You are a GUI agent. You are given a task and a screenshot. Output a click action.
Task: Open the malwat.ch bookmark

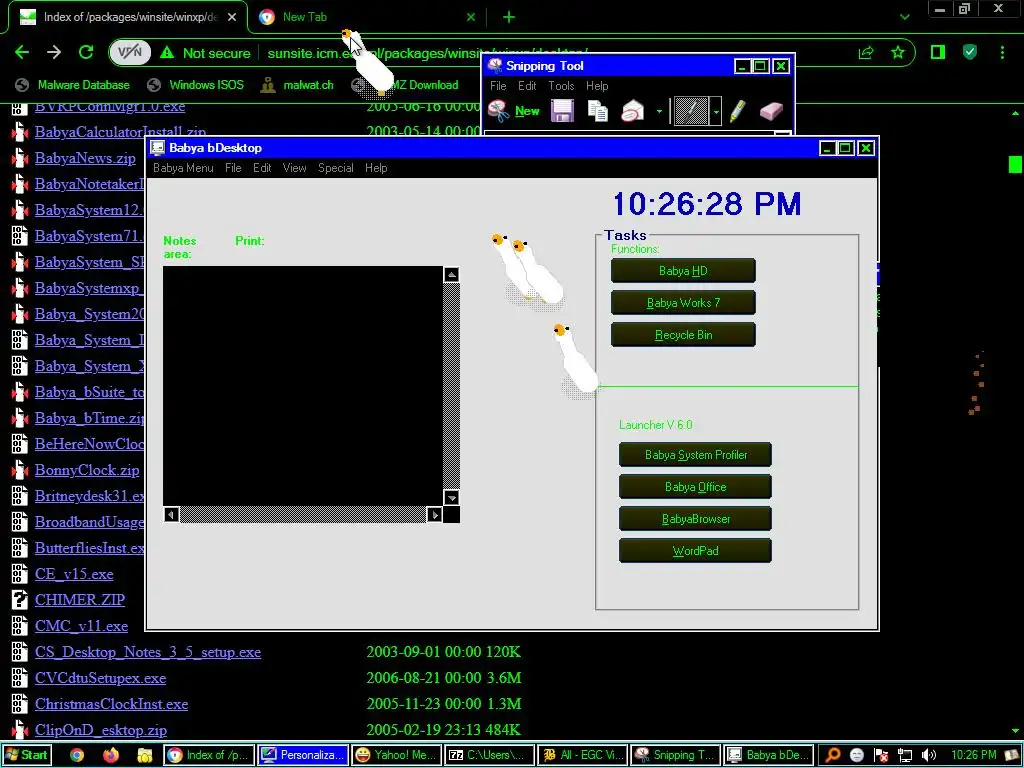tap(297, 85)
